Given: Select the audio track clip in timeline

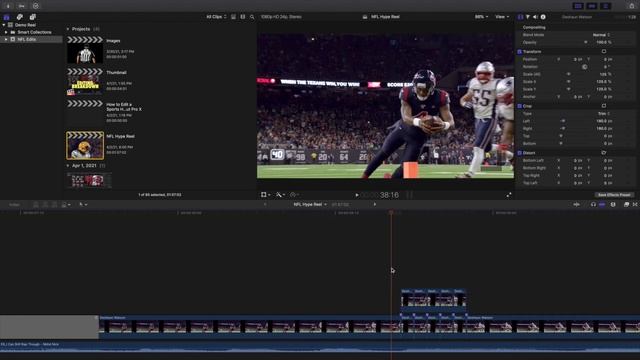Looking at the screenshot, I should click(320, 347).
